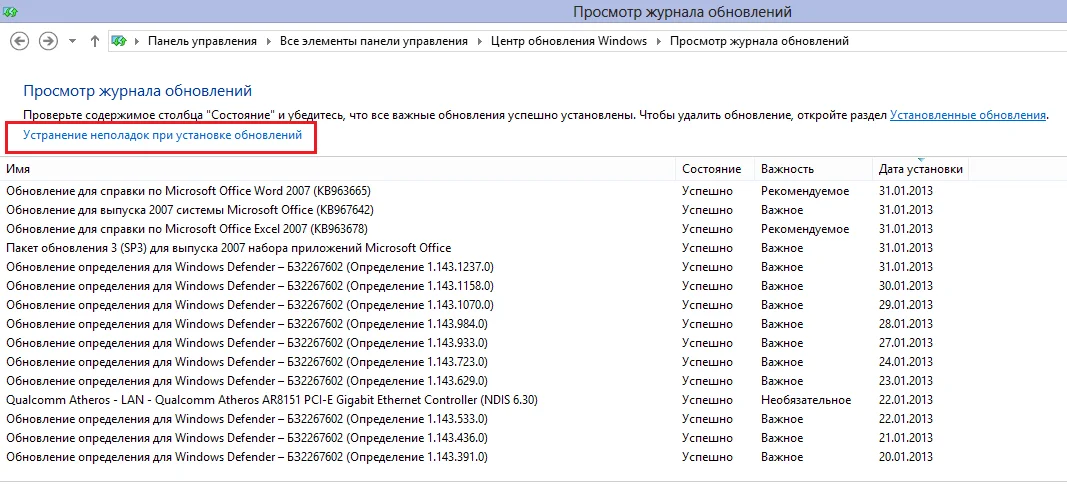1067x504 pixels.
Task: Select Defender definition 1.143.1237.0 row
Action: (485, 267)
